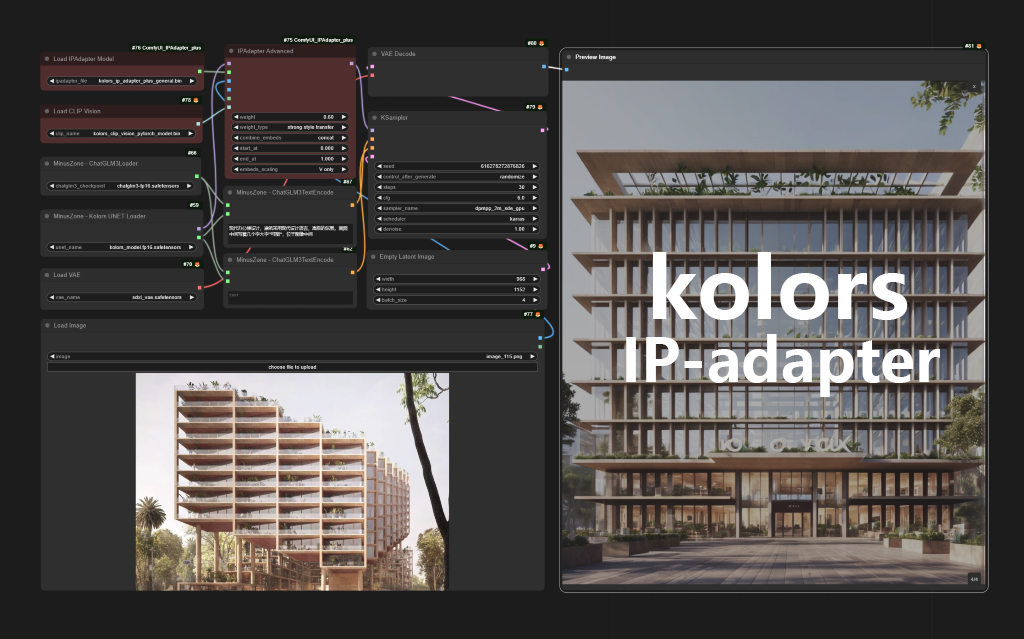Click the 4/4 image counter in Preview Image
1024x639 pixels.
974,579
